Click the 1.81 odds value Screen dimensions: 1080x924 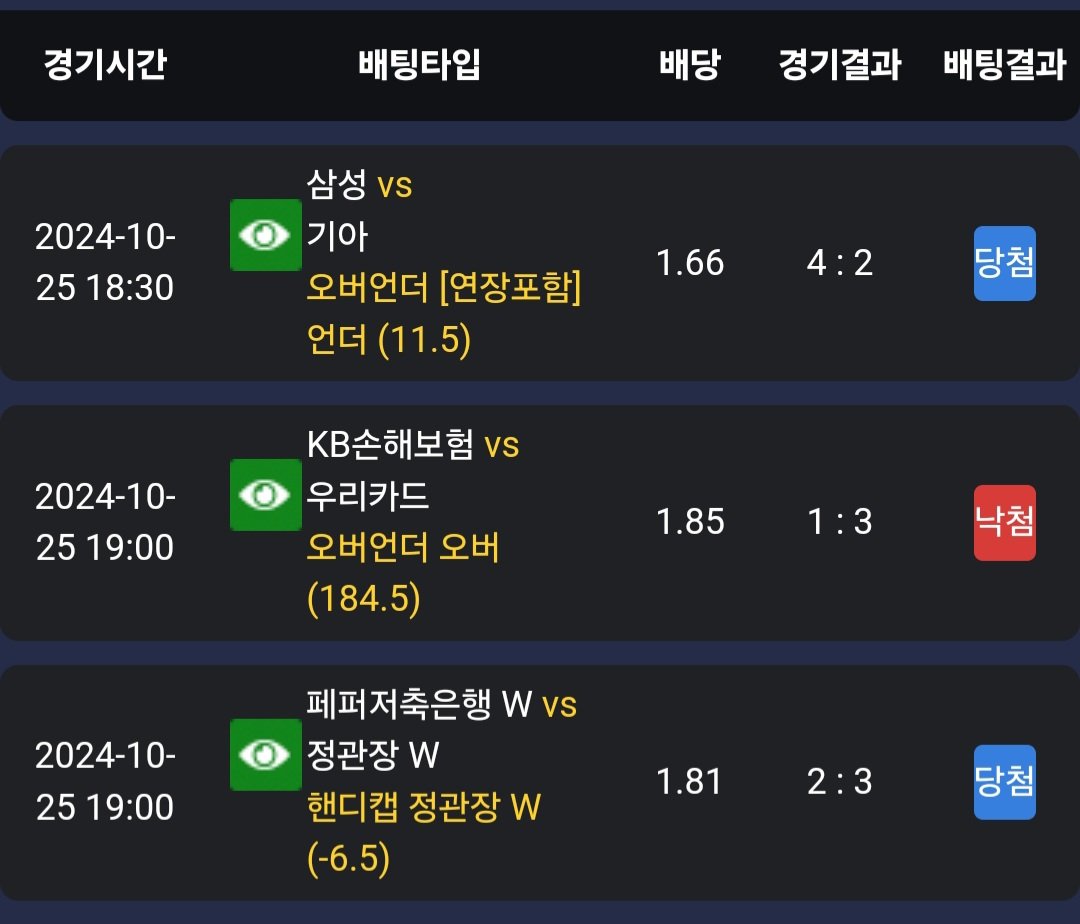pos(689,781)
